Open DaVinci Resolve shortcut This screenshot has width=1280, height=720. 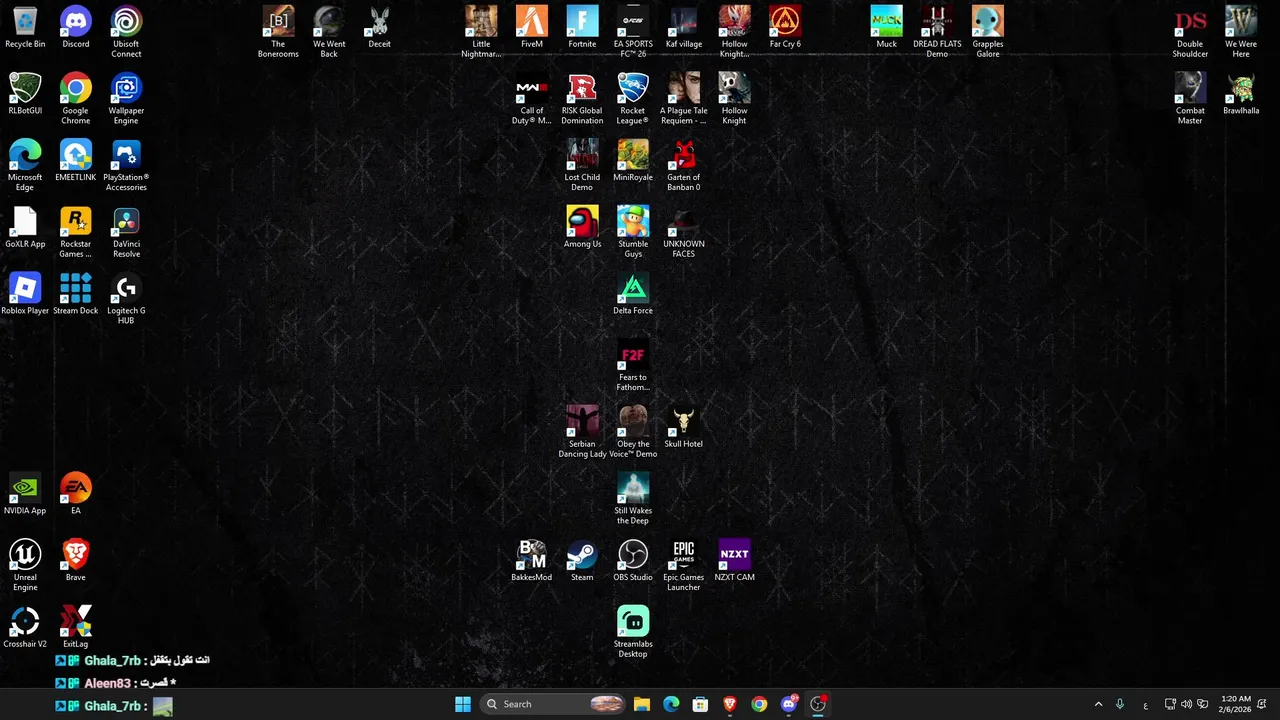[x=126, y=233]
